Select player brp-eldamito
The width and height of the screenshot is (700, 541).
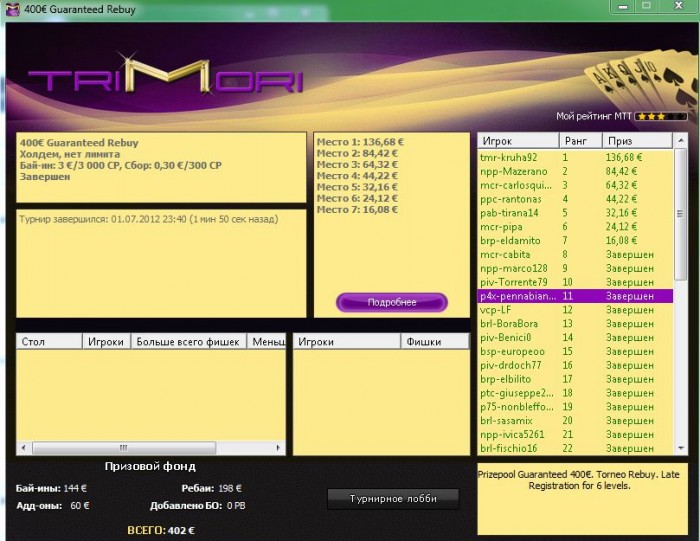(x=575, y=241)
